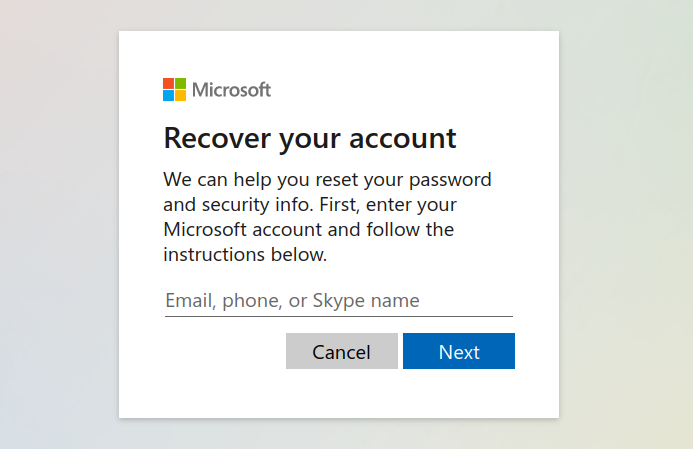Click the instructions paragraph under the heading
693x449 pixels.
click(x=327, y=217)
